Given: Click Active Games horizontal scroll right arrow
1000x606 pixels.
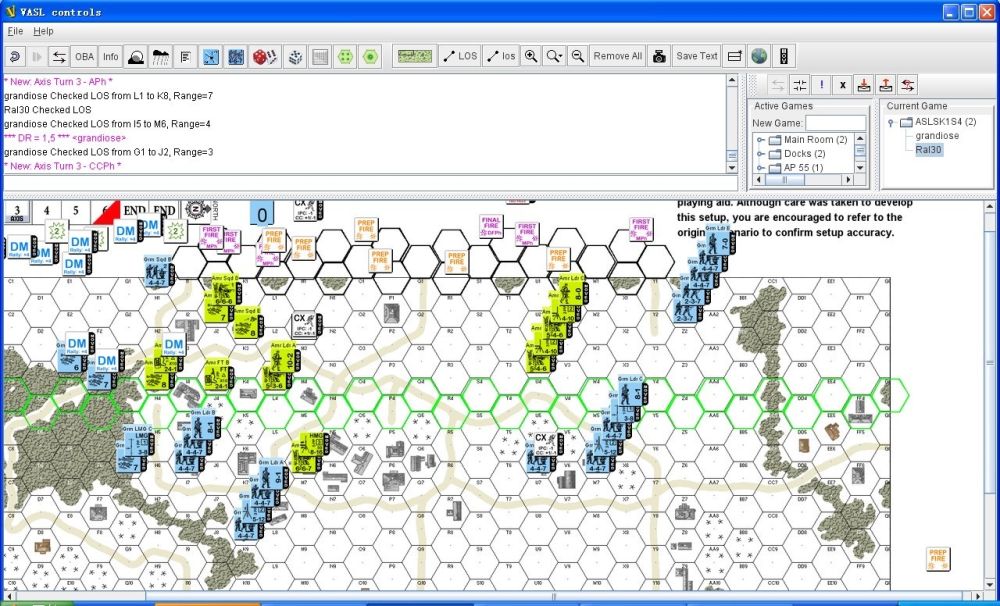Looking at the screenshot, I should pyautogui.click(x=849, y=180).
